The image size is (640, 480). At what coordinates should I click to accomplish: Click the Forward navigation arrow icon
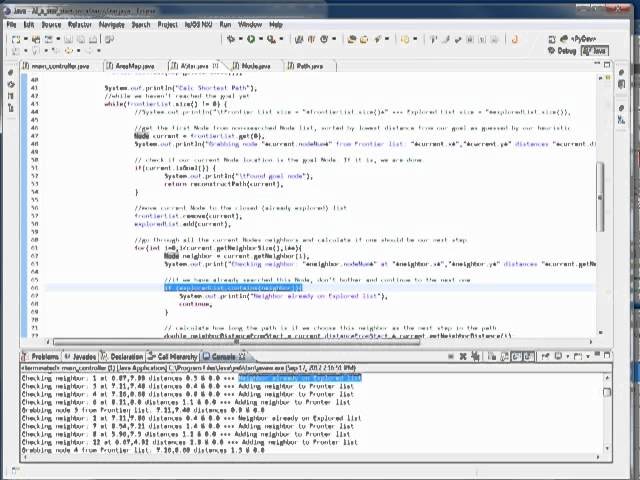tap(89, 51)
